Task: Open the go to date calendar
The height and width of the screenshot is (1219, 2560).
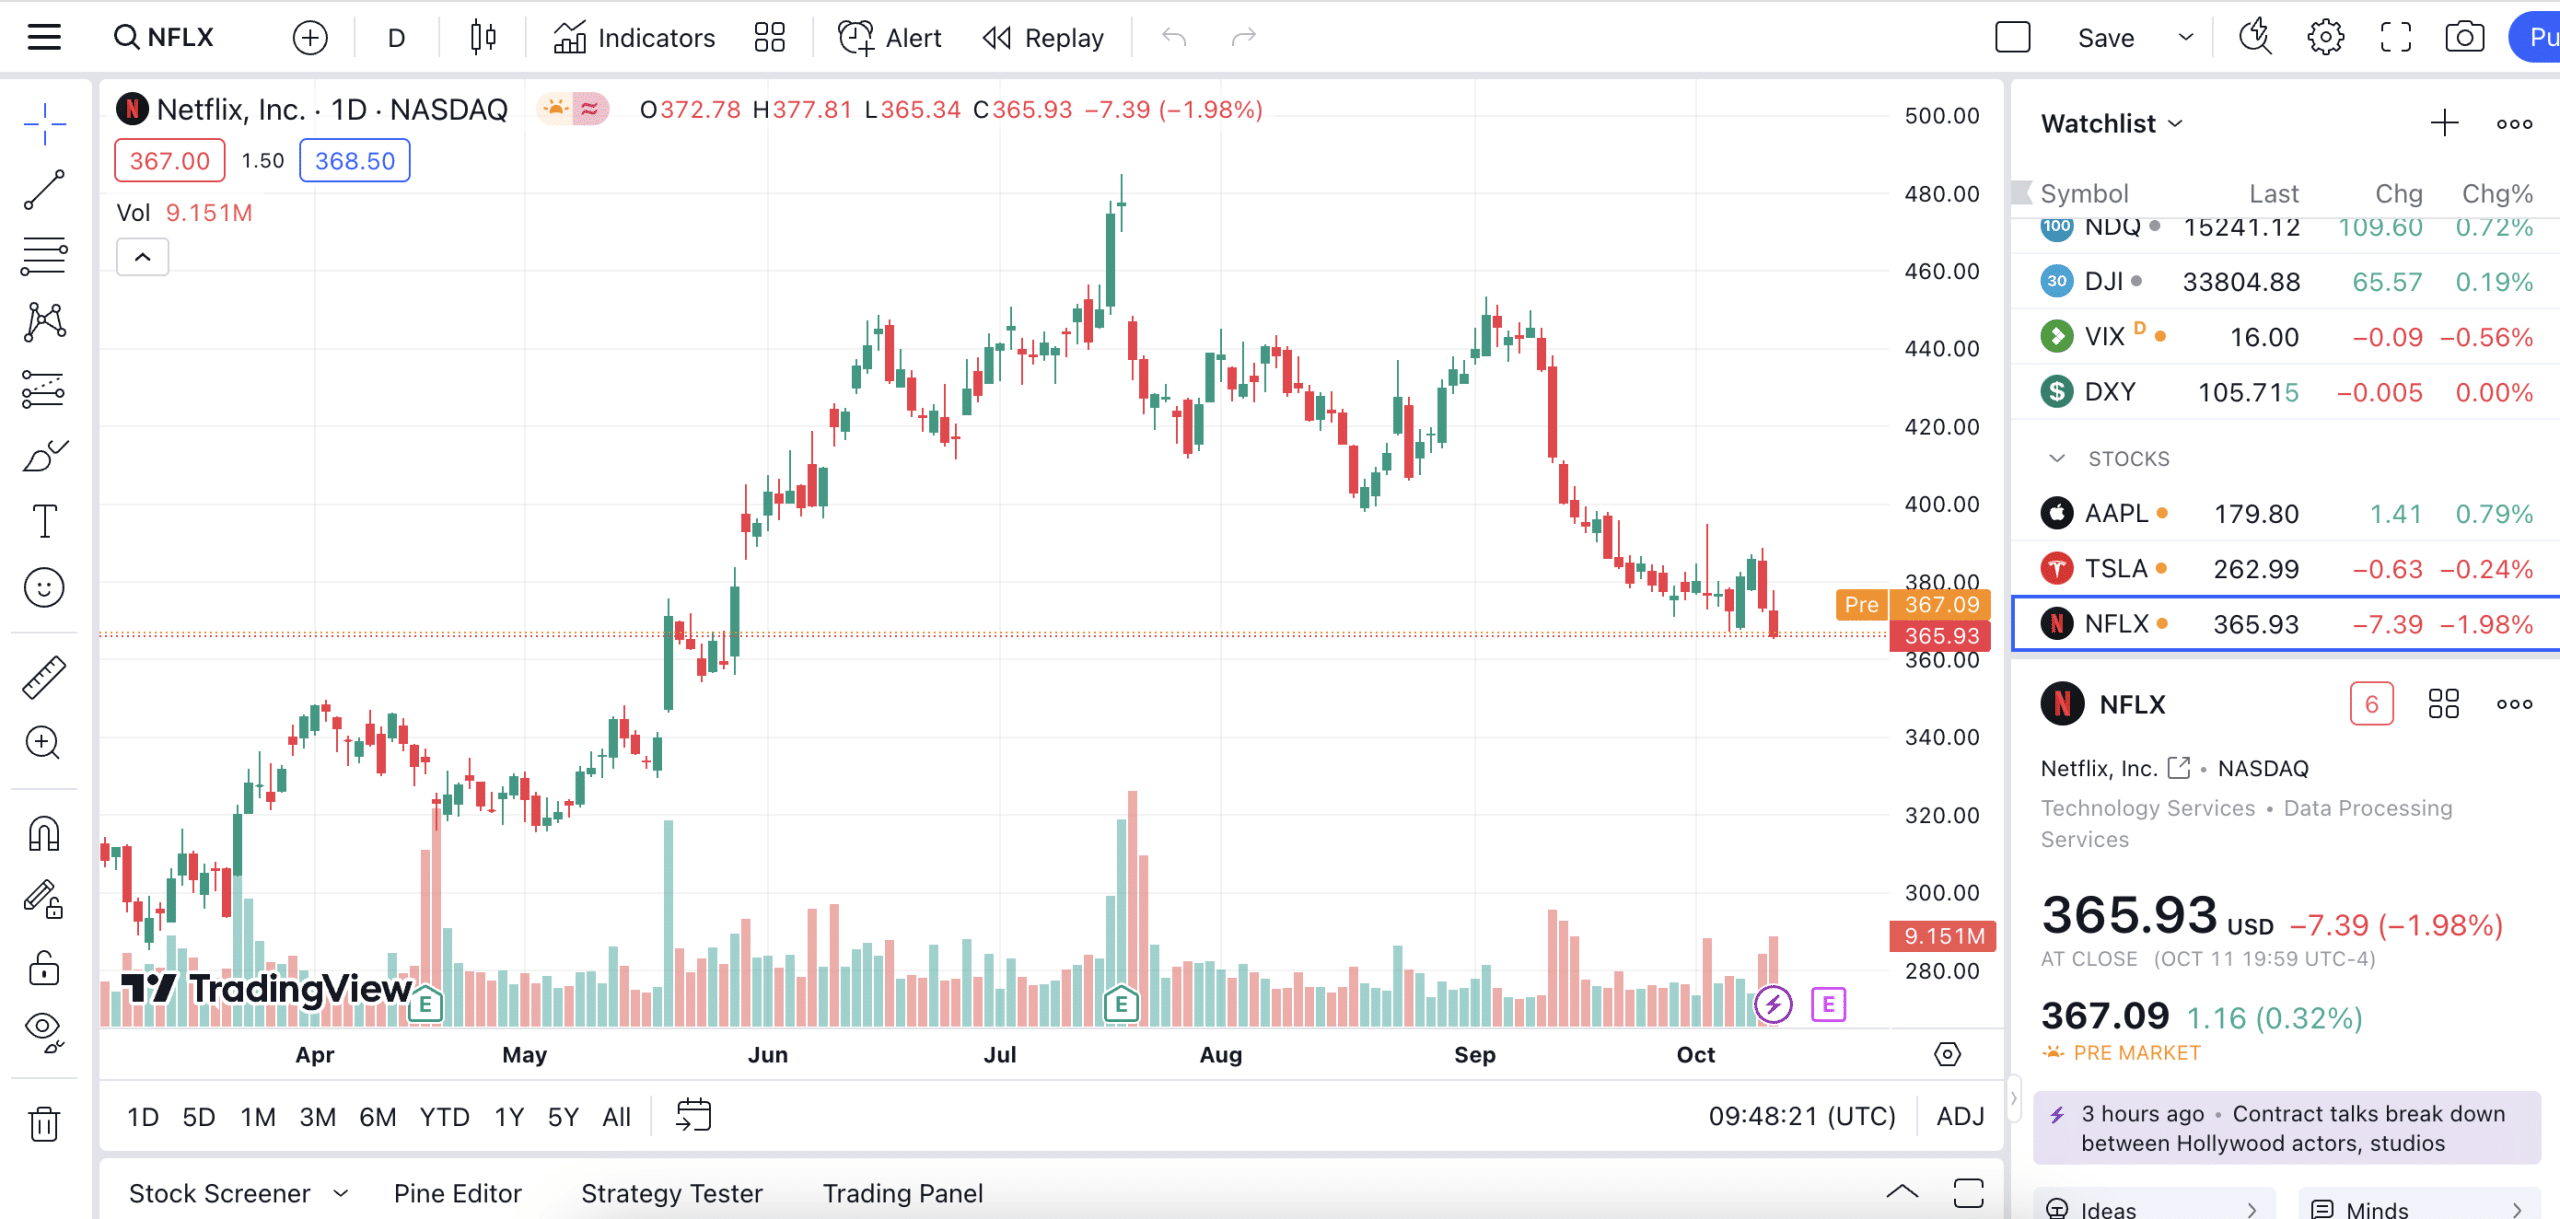Action: point(693,1115)
